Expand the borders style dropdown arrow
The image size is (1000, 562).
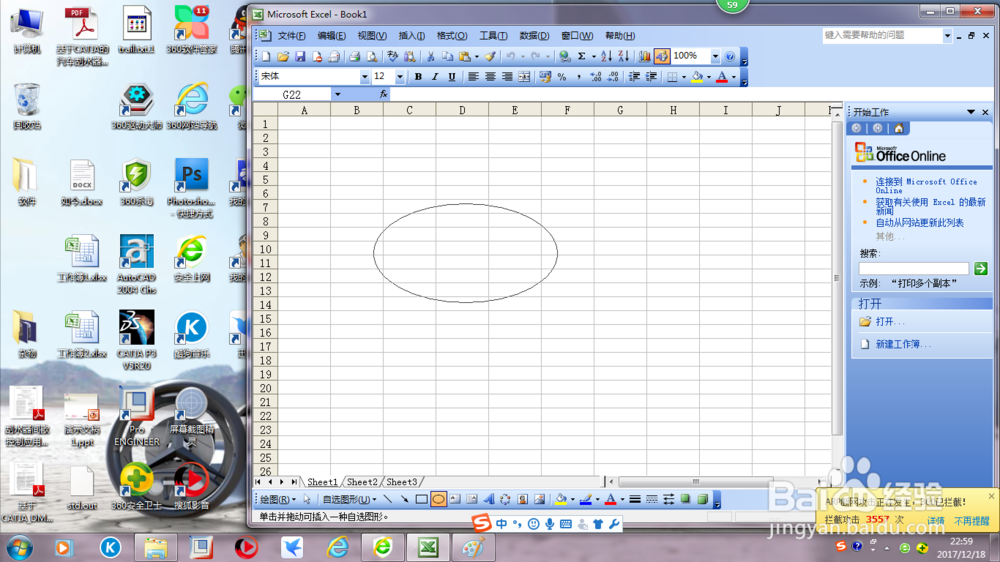click(684, 77)
